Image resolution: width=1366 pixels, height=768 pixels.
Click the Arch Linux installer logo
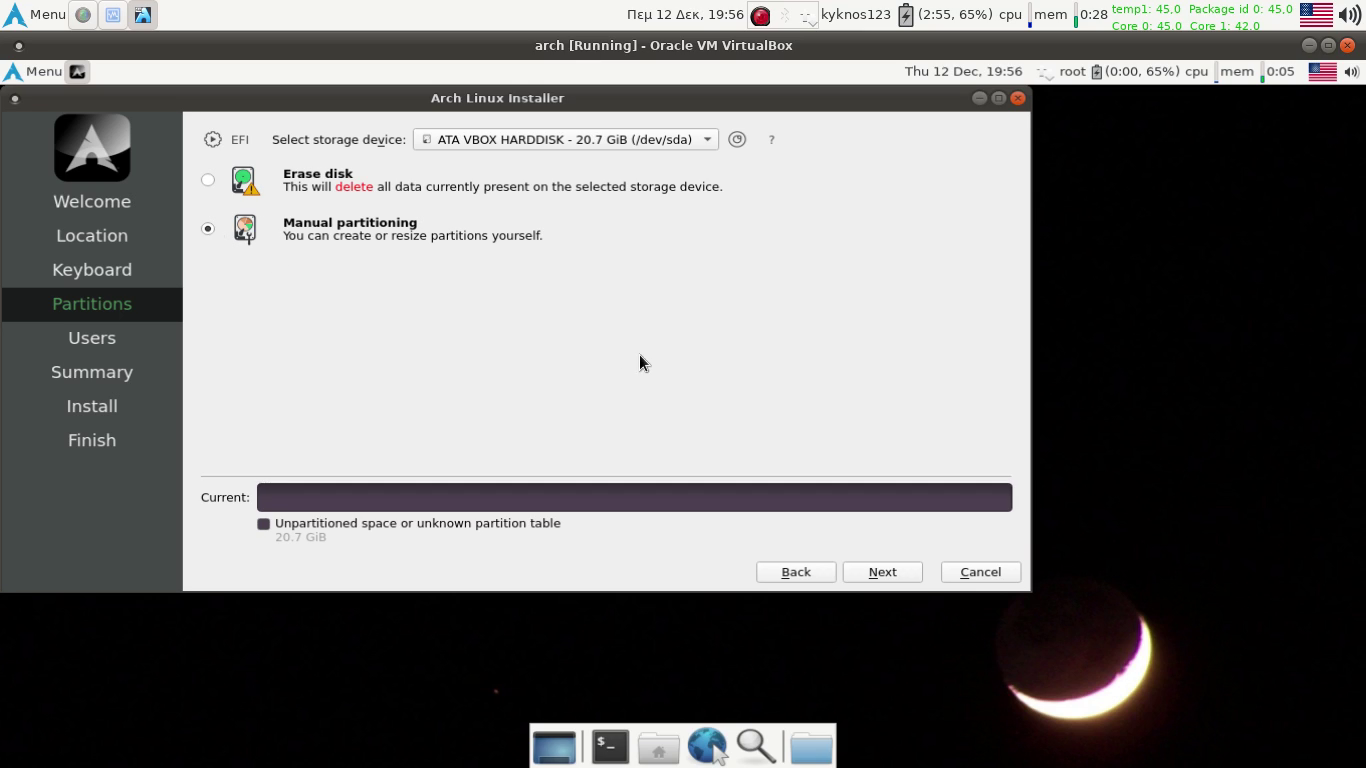(92, 148)
